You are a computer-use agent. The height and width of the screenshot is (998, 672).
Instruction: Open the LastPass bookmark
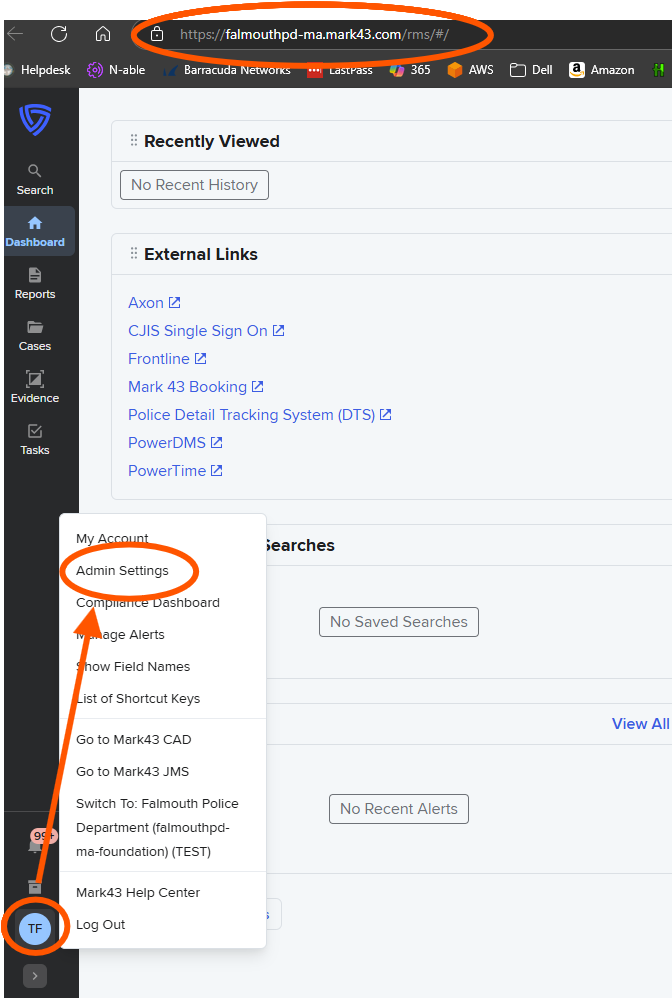(x=340, y=70)
